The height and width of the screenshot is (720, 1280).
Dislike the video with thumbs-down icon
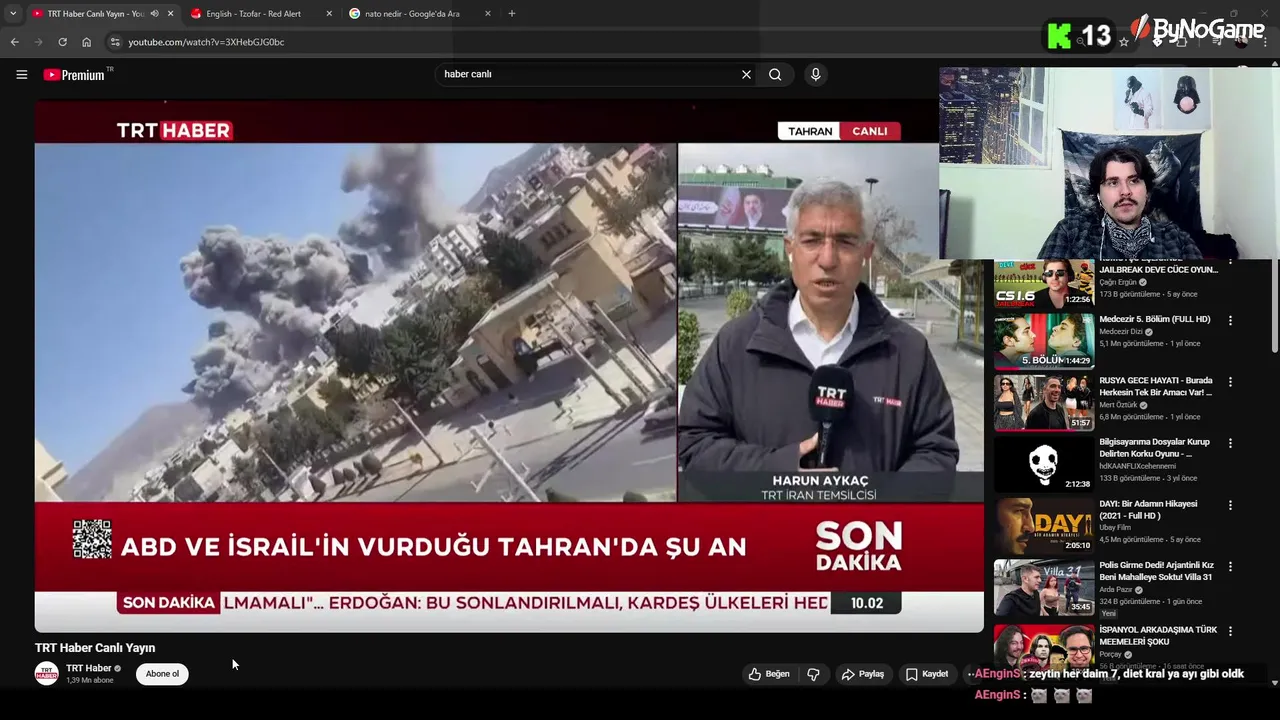tap(813, 674)
